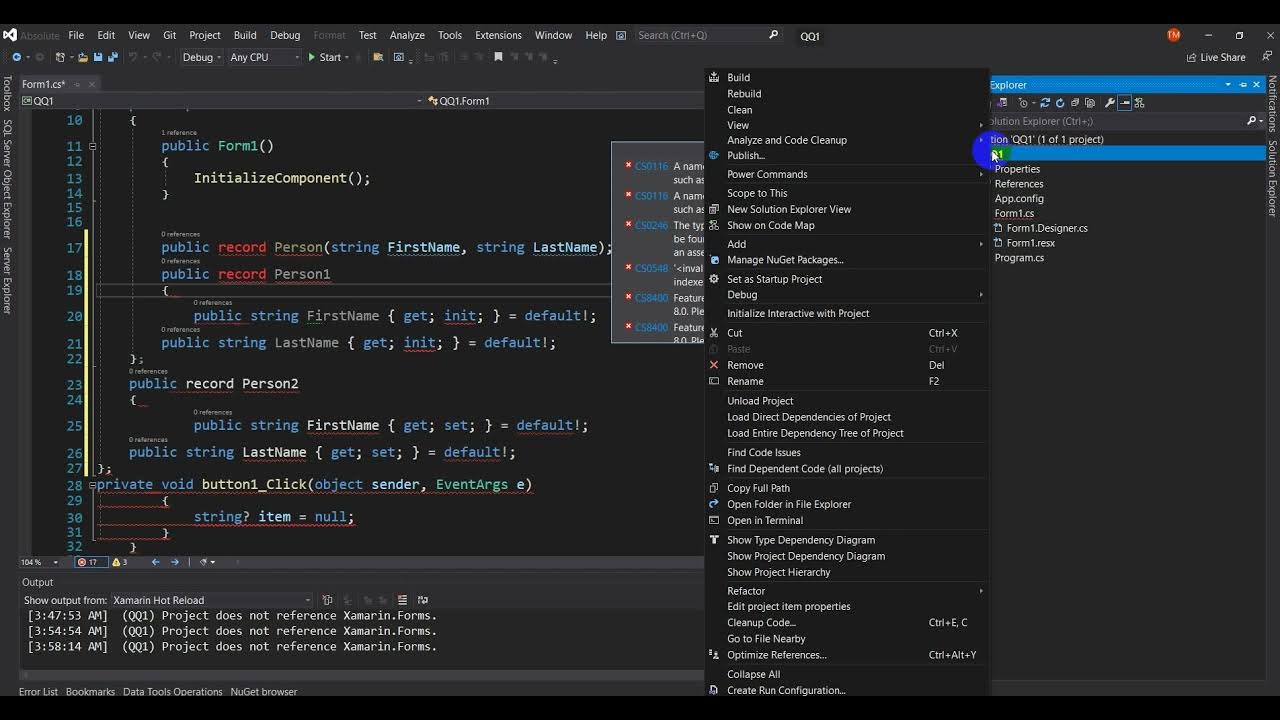Image resolution: width=1280 pixels, height=720 pixels.
Task: Click the Clear All icon in Output panel
Action: coord(402,600)
